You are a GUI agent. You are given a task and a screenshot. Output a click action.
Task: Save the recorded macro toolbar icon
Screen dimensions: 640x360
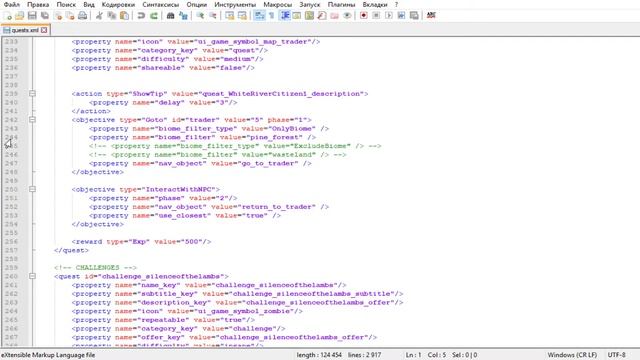pos(414,16)
